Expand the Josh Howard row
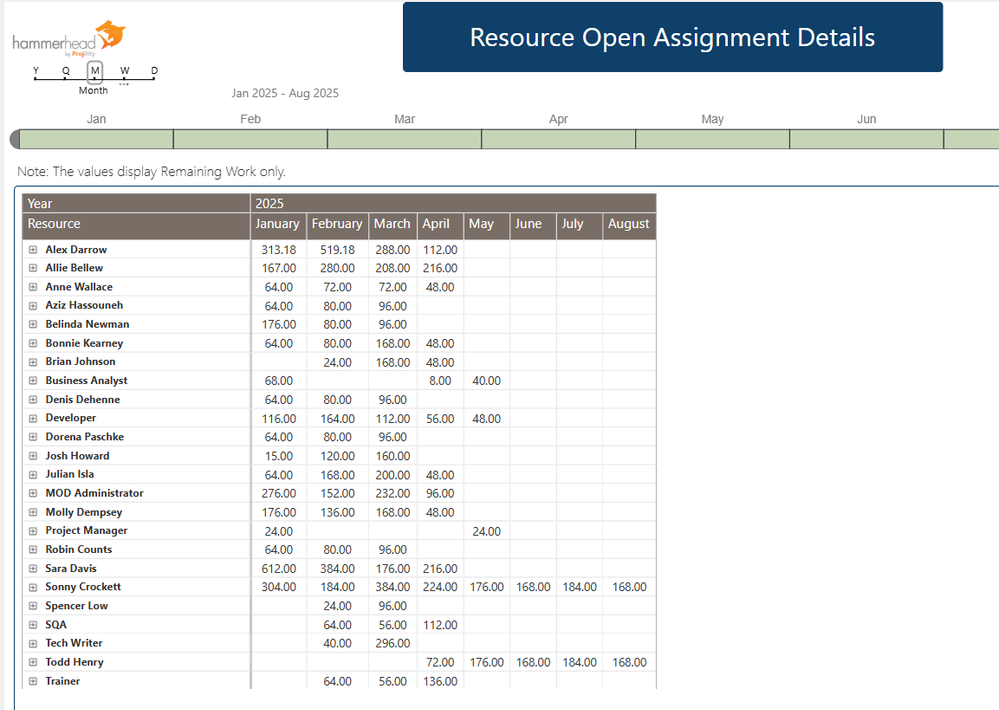This screenshot has height=710, width=999. point(33,456)
